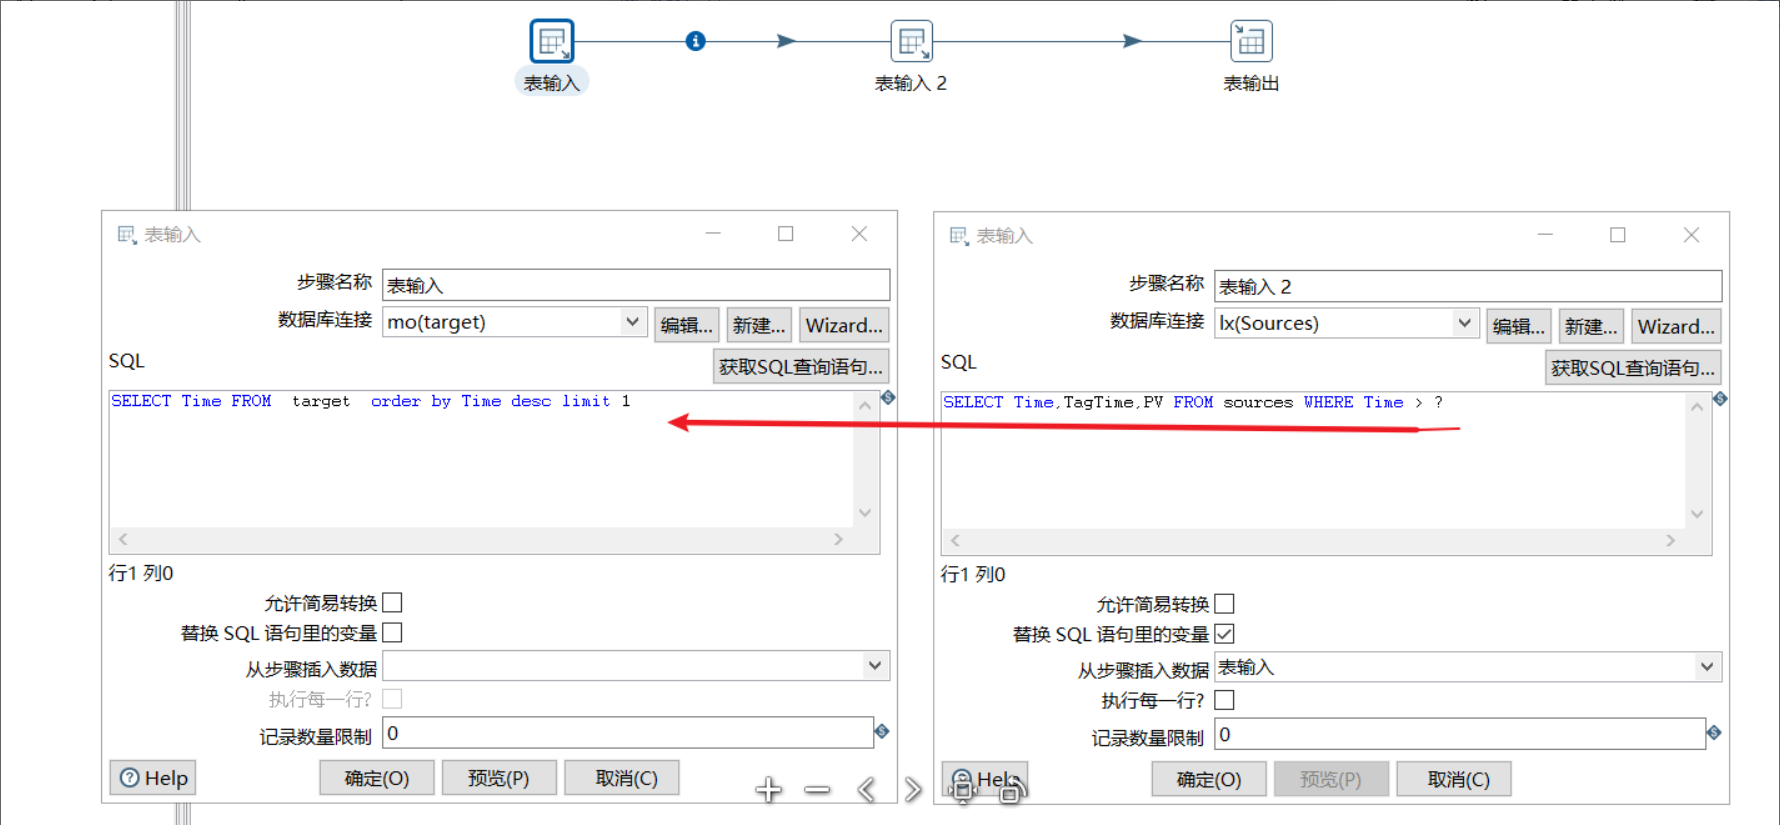Uncheck 替换 SQL 语句里的变量 in right dialog
This screenshot has height=825, width=1780.
point(1224,633)
